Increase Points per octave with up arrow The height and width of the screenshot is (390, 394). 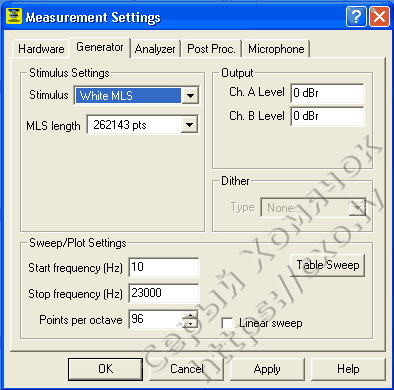[x=190, y=315]
